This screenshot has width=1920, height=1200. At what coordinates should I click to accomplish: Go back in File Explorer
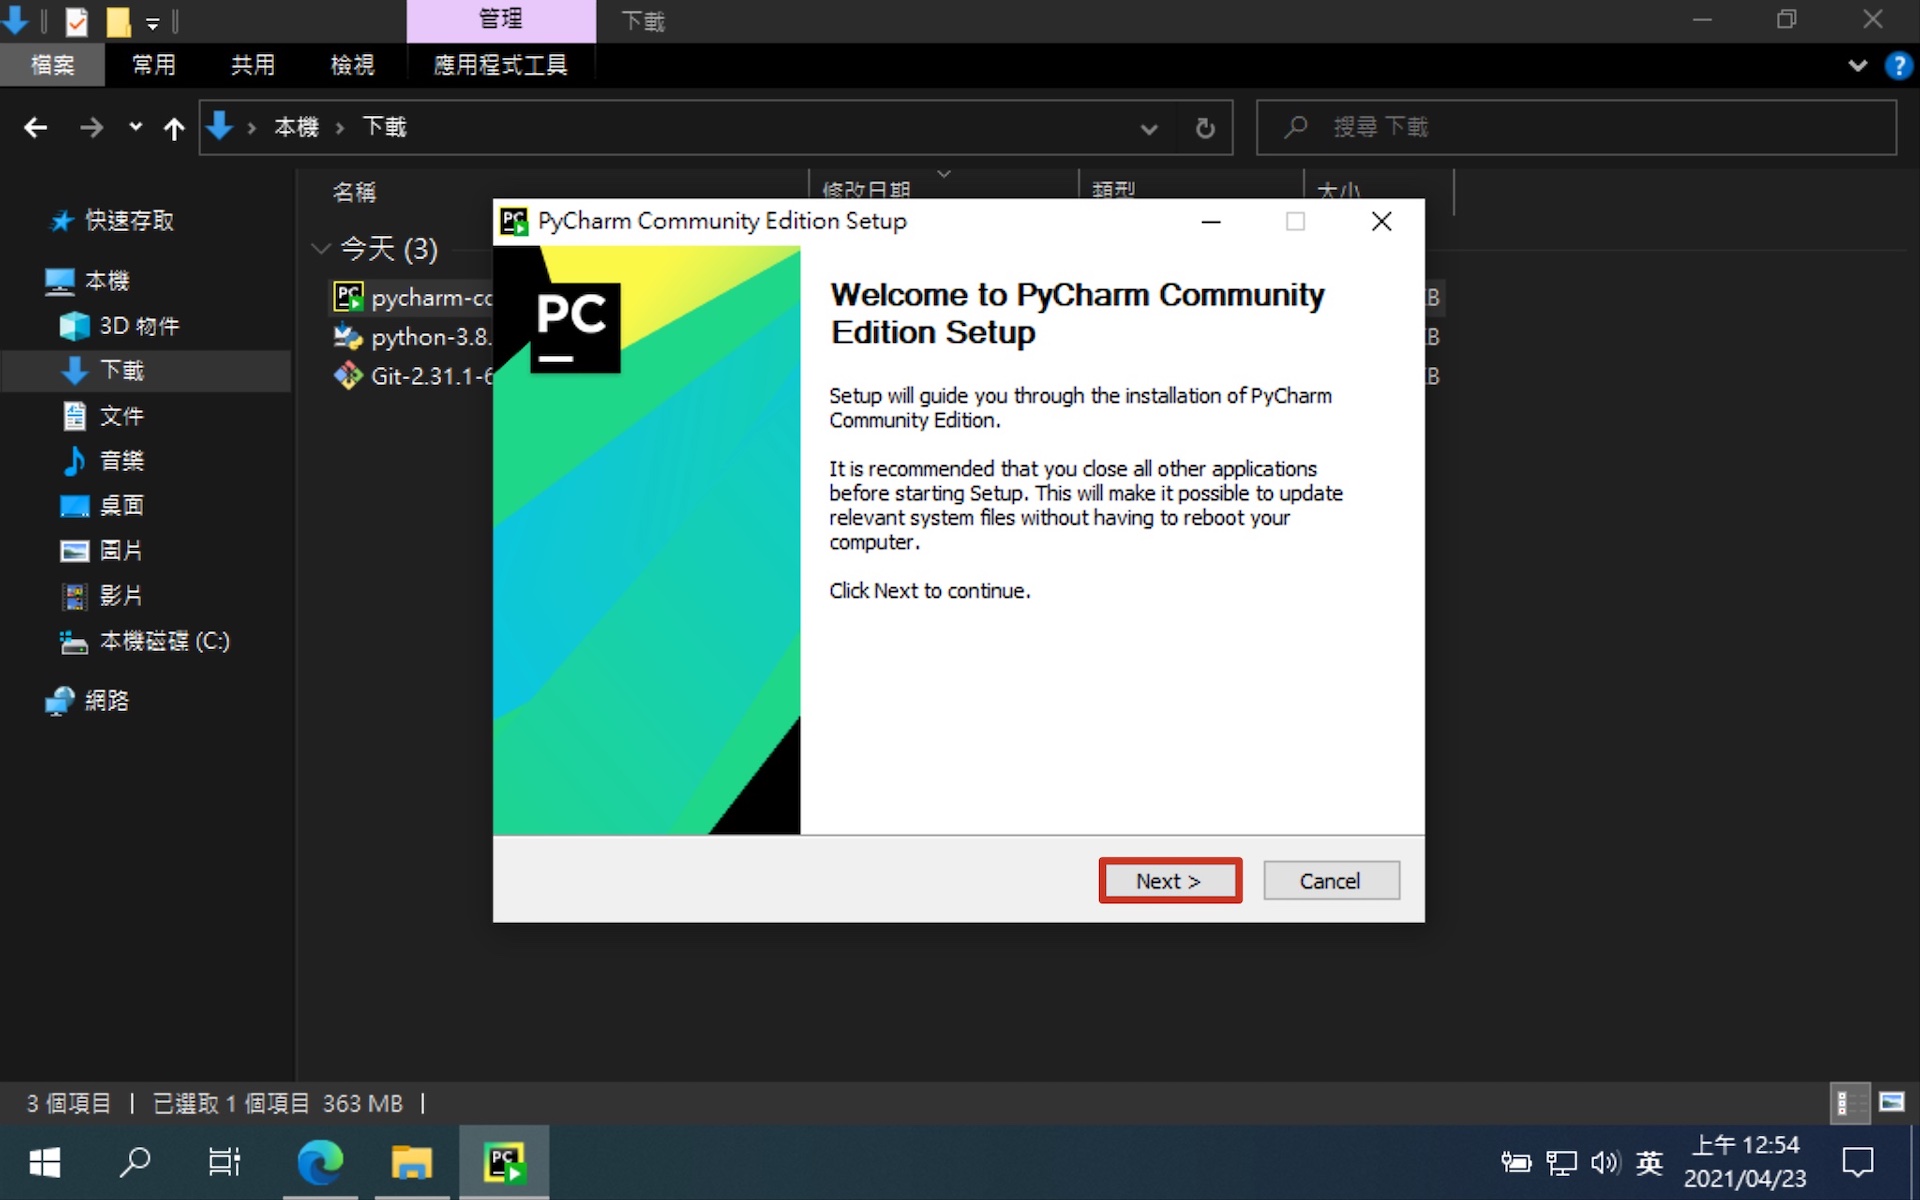[36, 127]
